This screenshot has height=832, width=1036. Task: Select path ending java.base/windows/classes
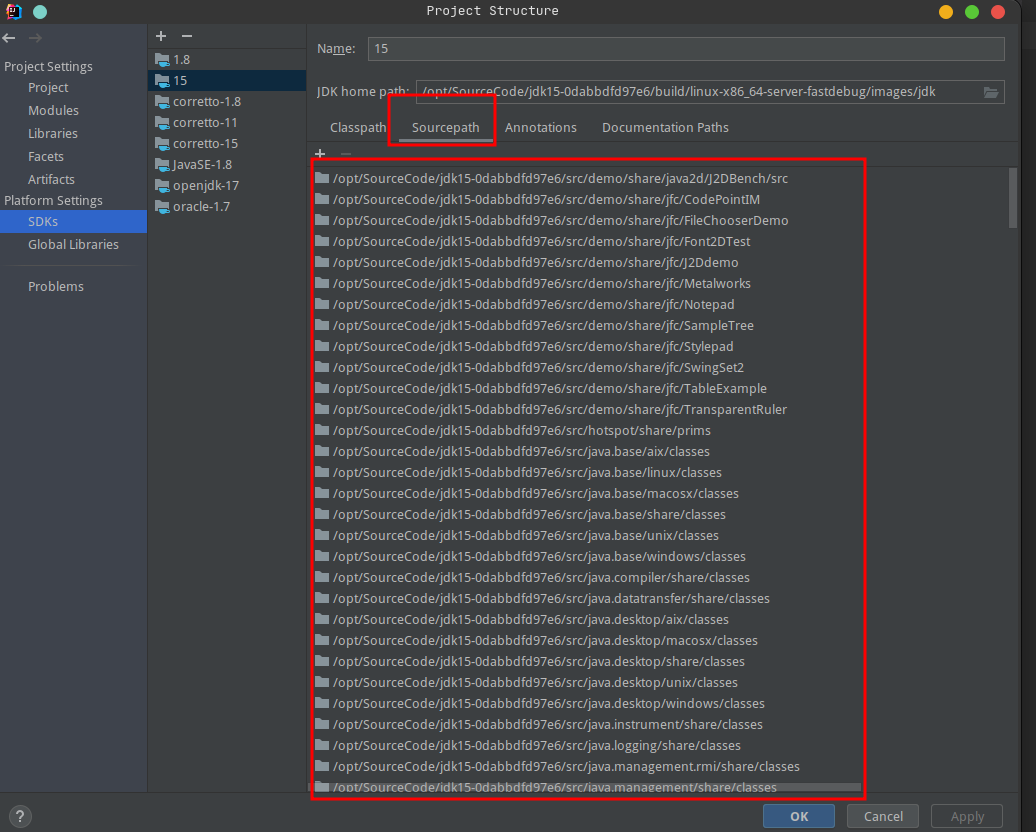point(539,556)
